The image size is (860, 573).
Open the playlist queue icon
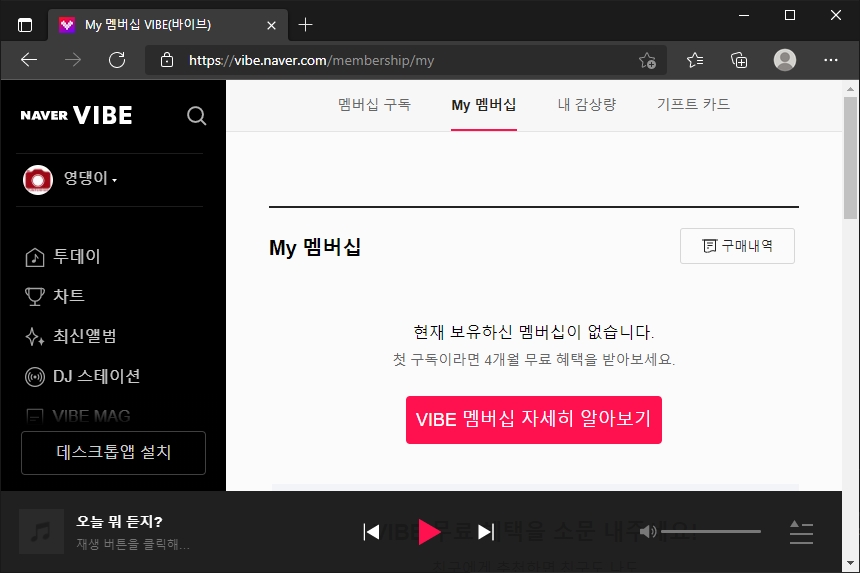coord(801,532)
